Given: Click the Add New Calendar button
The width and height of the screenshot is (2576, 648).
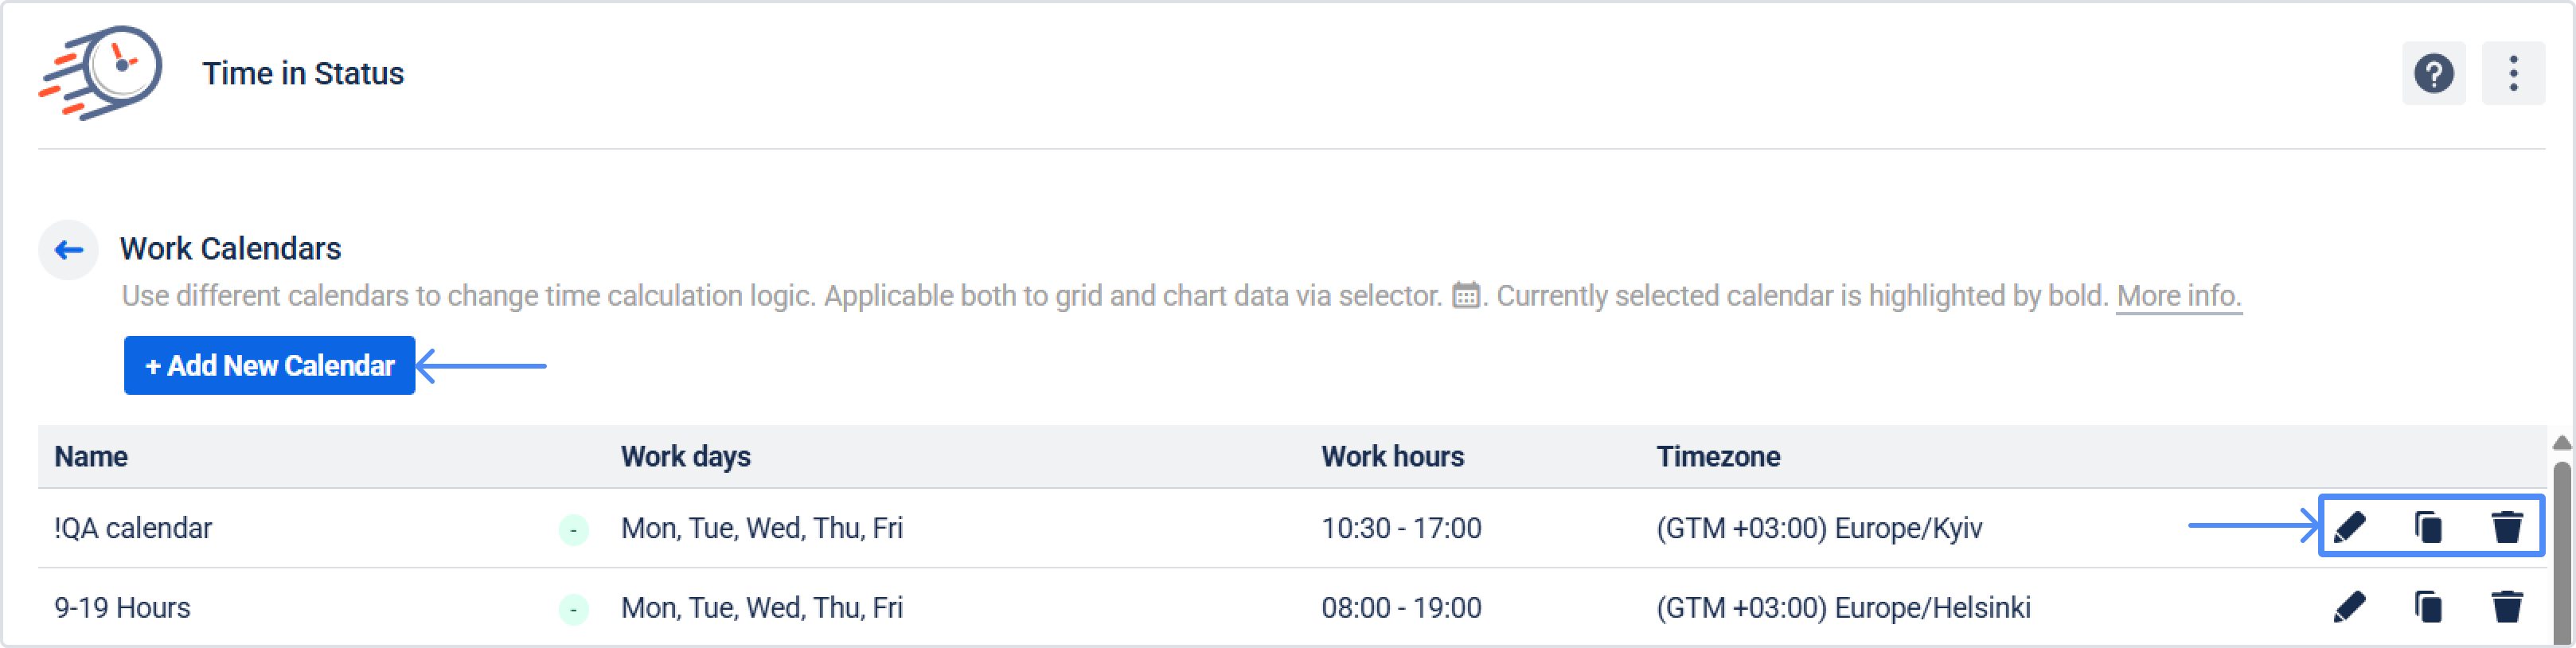Looking at the screenshot, I should (x=269, y=366).
